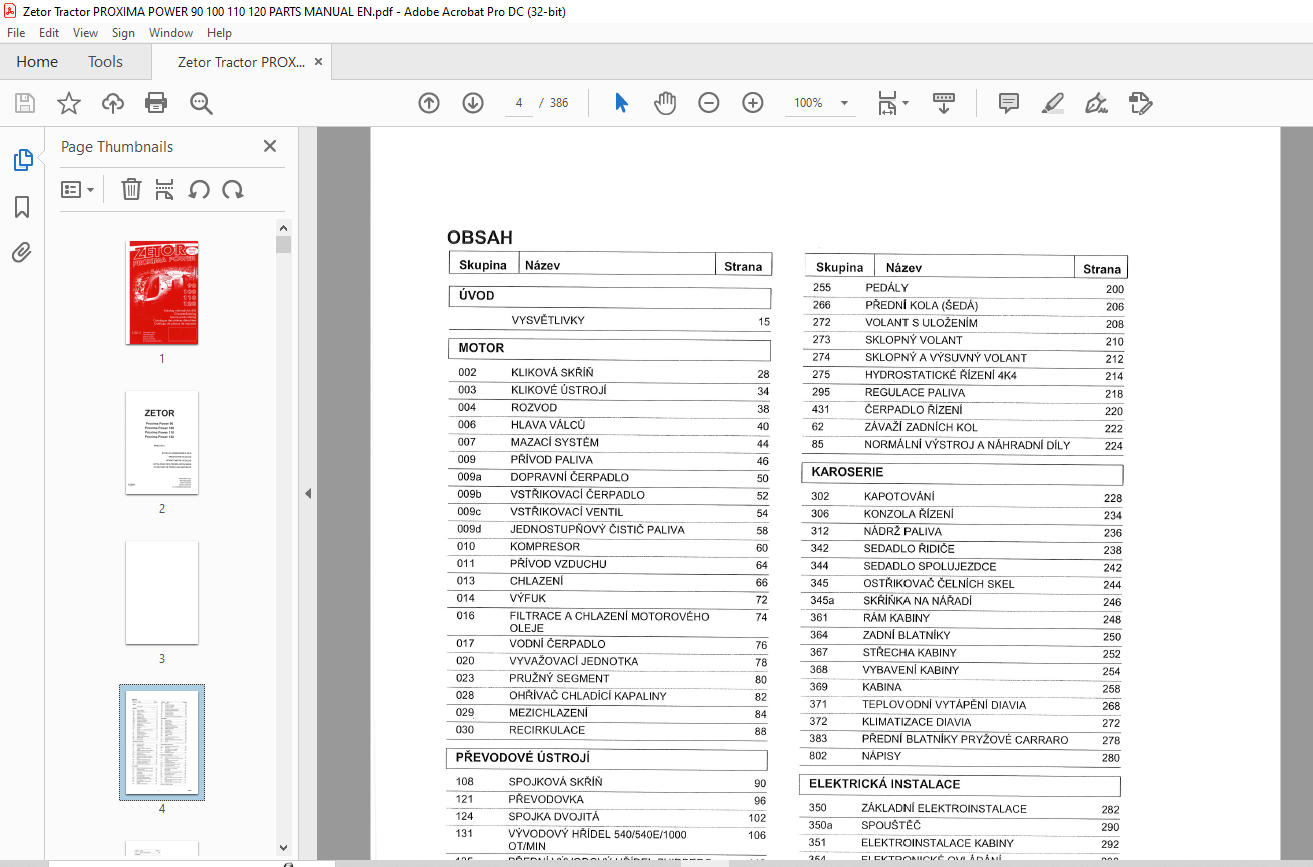Open the Window menu
The width and height of the screenshot is (1313, 867).
coord(171,33)
